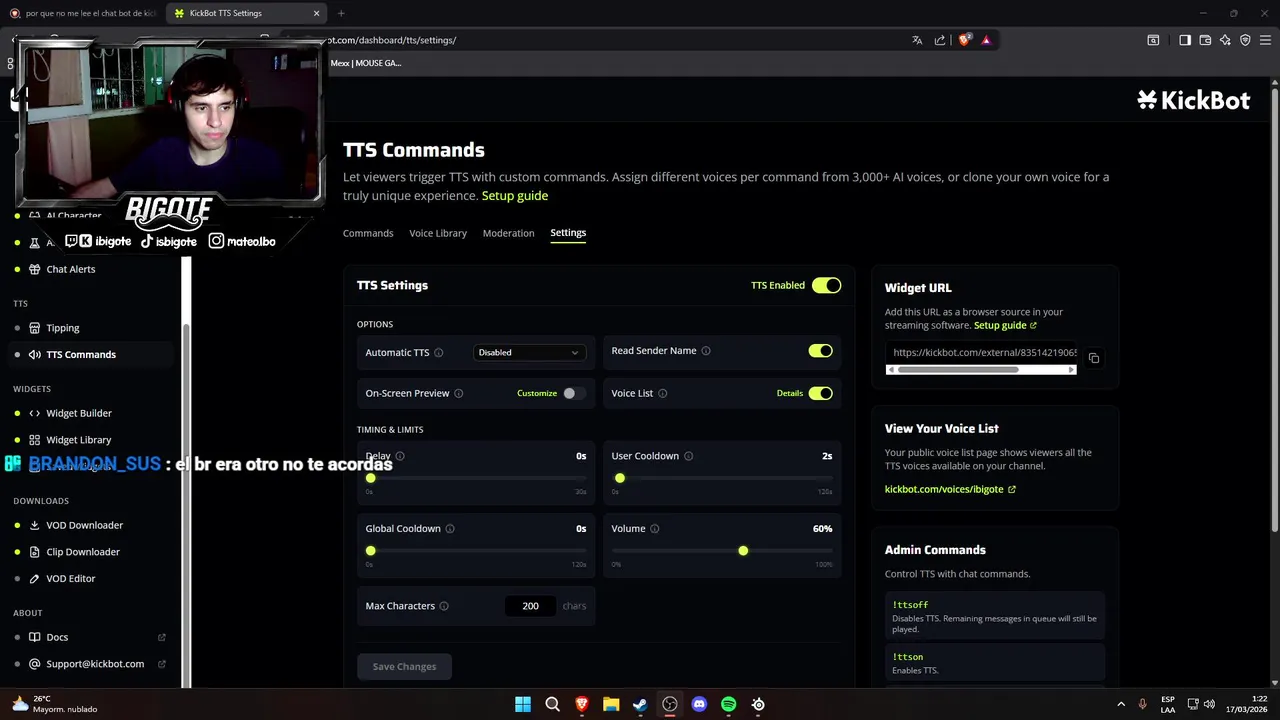The width and height of the screenshot is (1280, 720).
Task: Open the Automatic TTS Disabled dropdown
Action: click(x=529, y=352)
